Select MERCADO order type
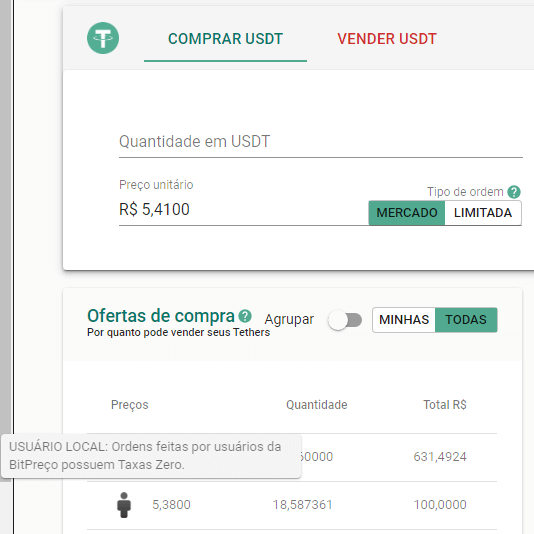Viewport: 534px width, 534px height. point(407,213)
